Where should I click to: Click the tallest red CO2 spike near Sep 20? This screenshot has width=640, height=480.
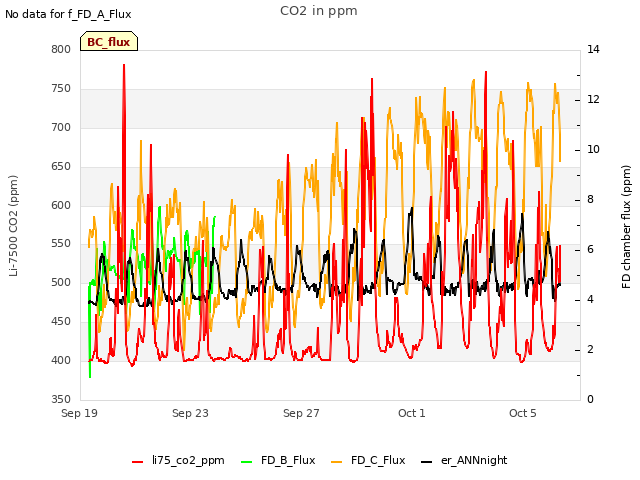coord(124,65)
